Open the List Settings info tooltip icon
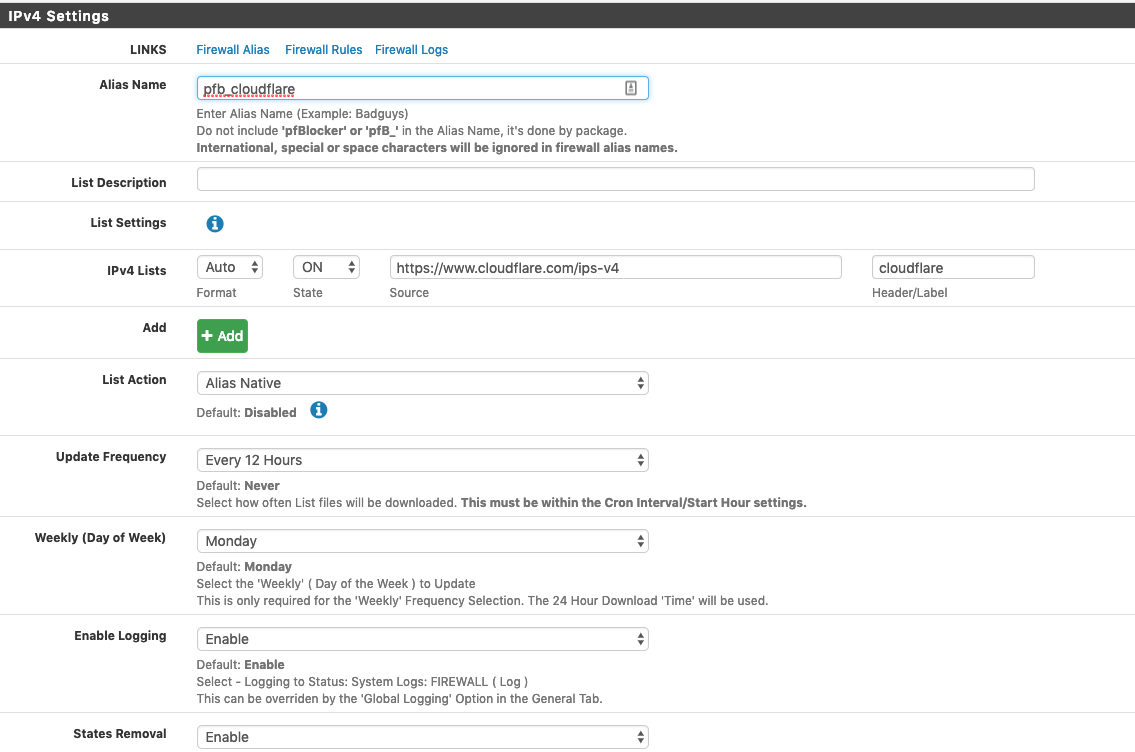This screenshot has height=752, width=1135. click(x=215, y=224)
